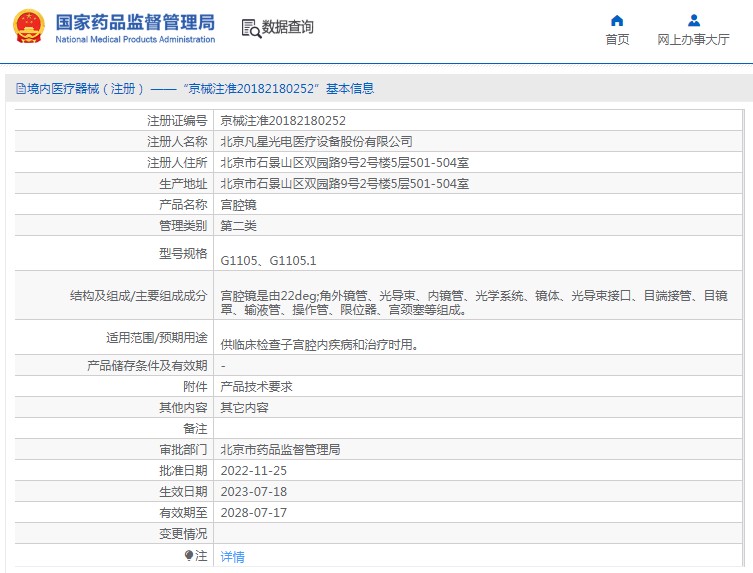Image resolution: width=753 pixels, height=573 pixels.
Task: Click the 生产地址 label
Action: (x=183, y=184)
